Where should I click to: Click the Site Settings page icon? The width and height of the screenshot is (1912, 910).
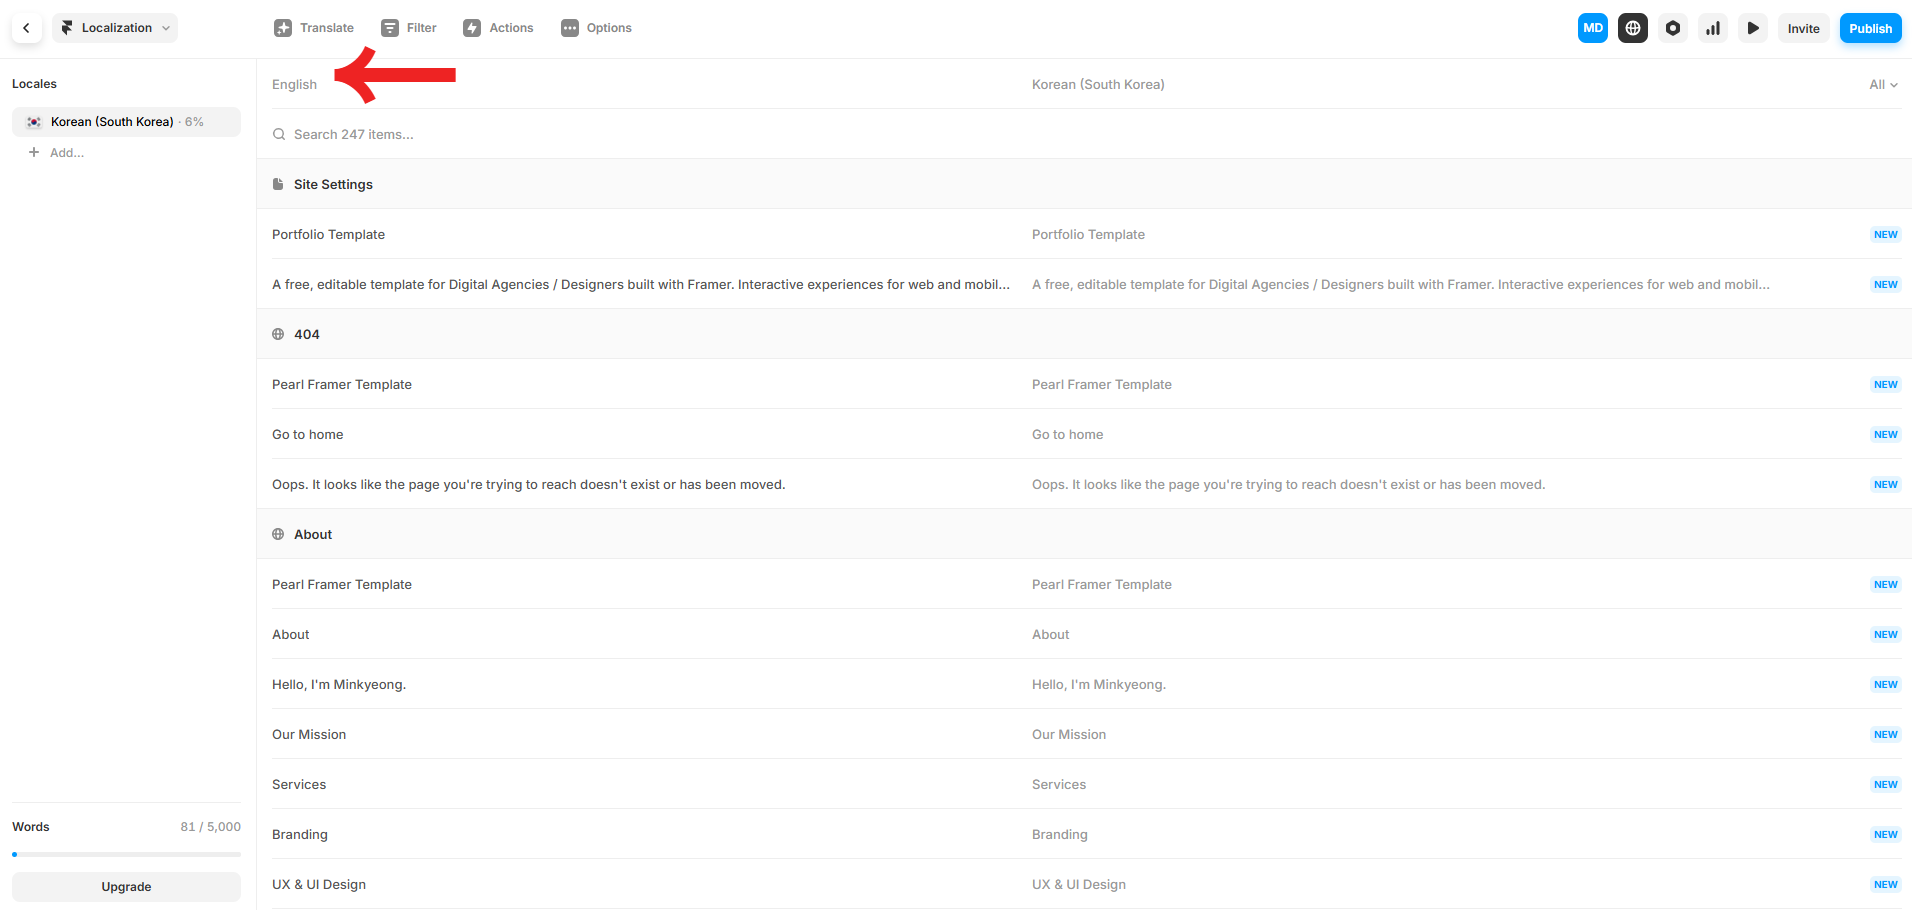[278, 184]
